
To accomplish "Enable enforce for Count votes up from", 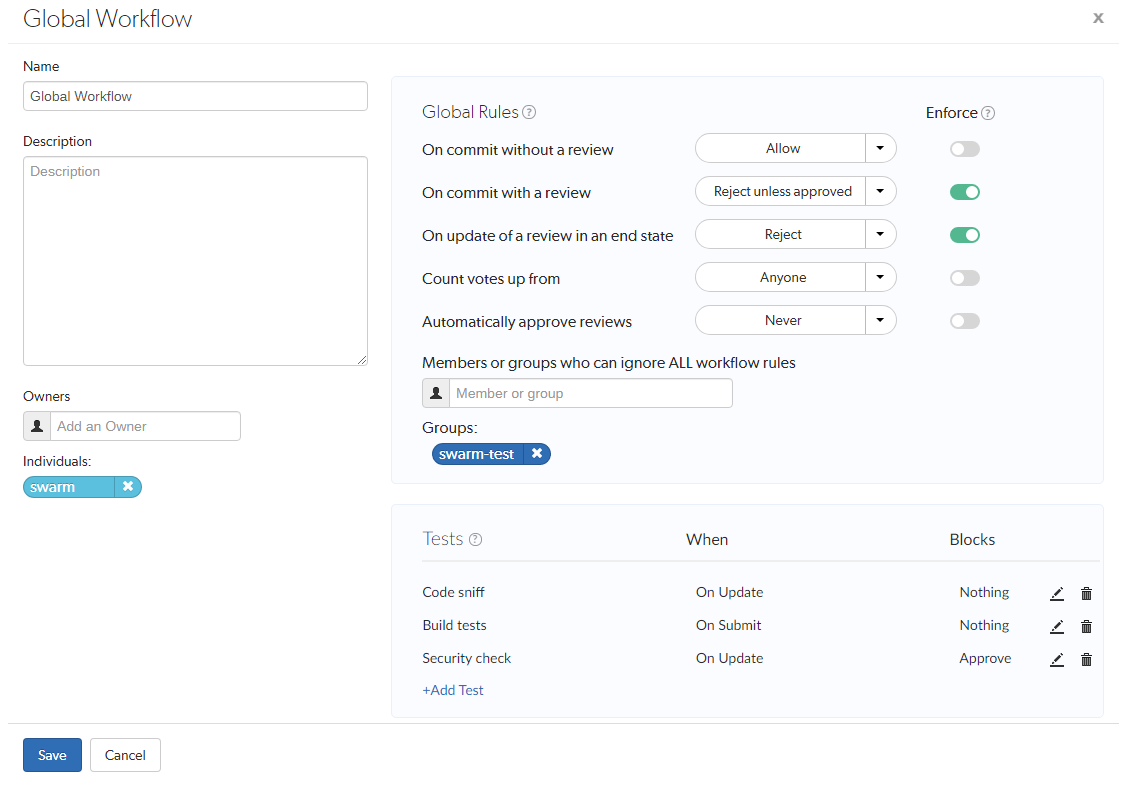I will click(964, 277).
